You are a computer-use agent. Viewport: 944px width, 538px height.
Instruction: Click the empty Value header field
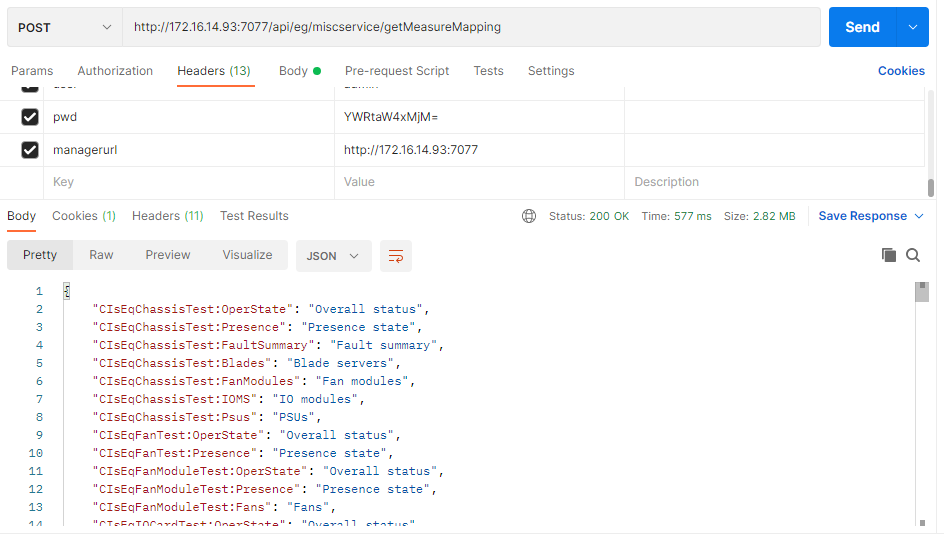click(479, 182)
